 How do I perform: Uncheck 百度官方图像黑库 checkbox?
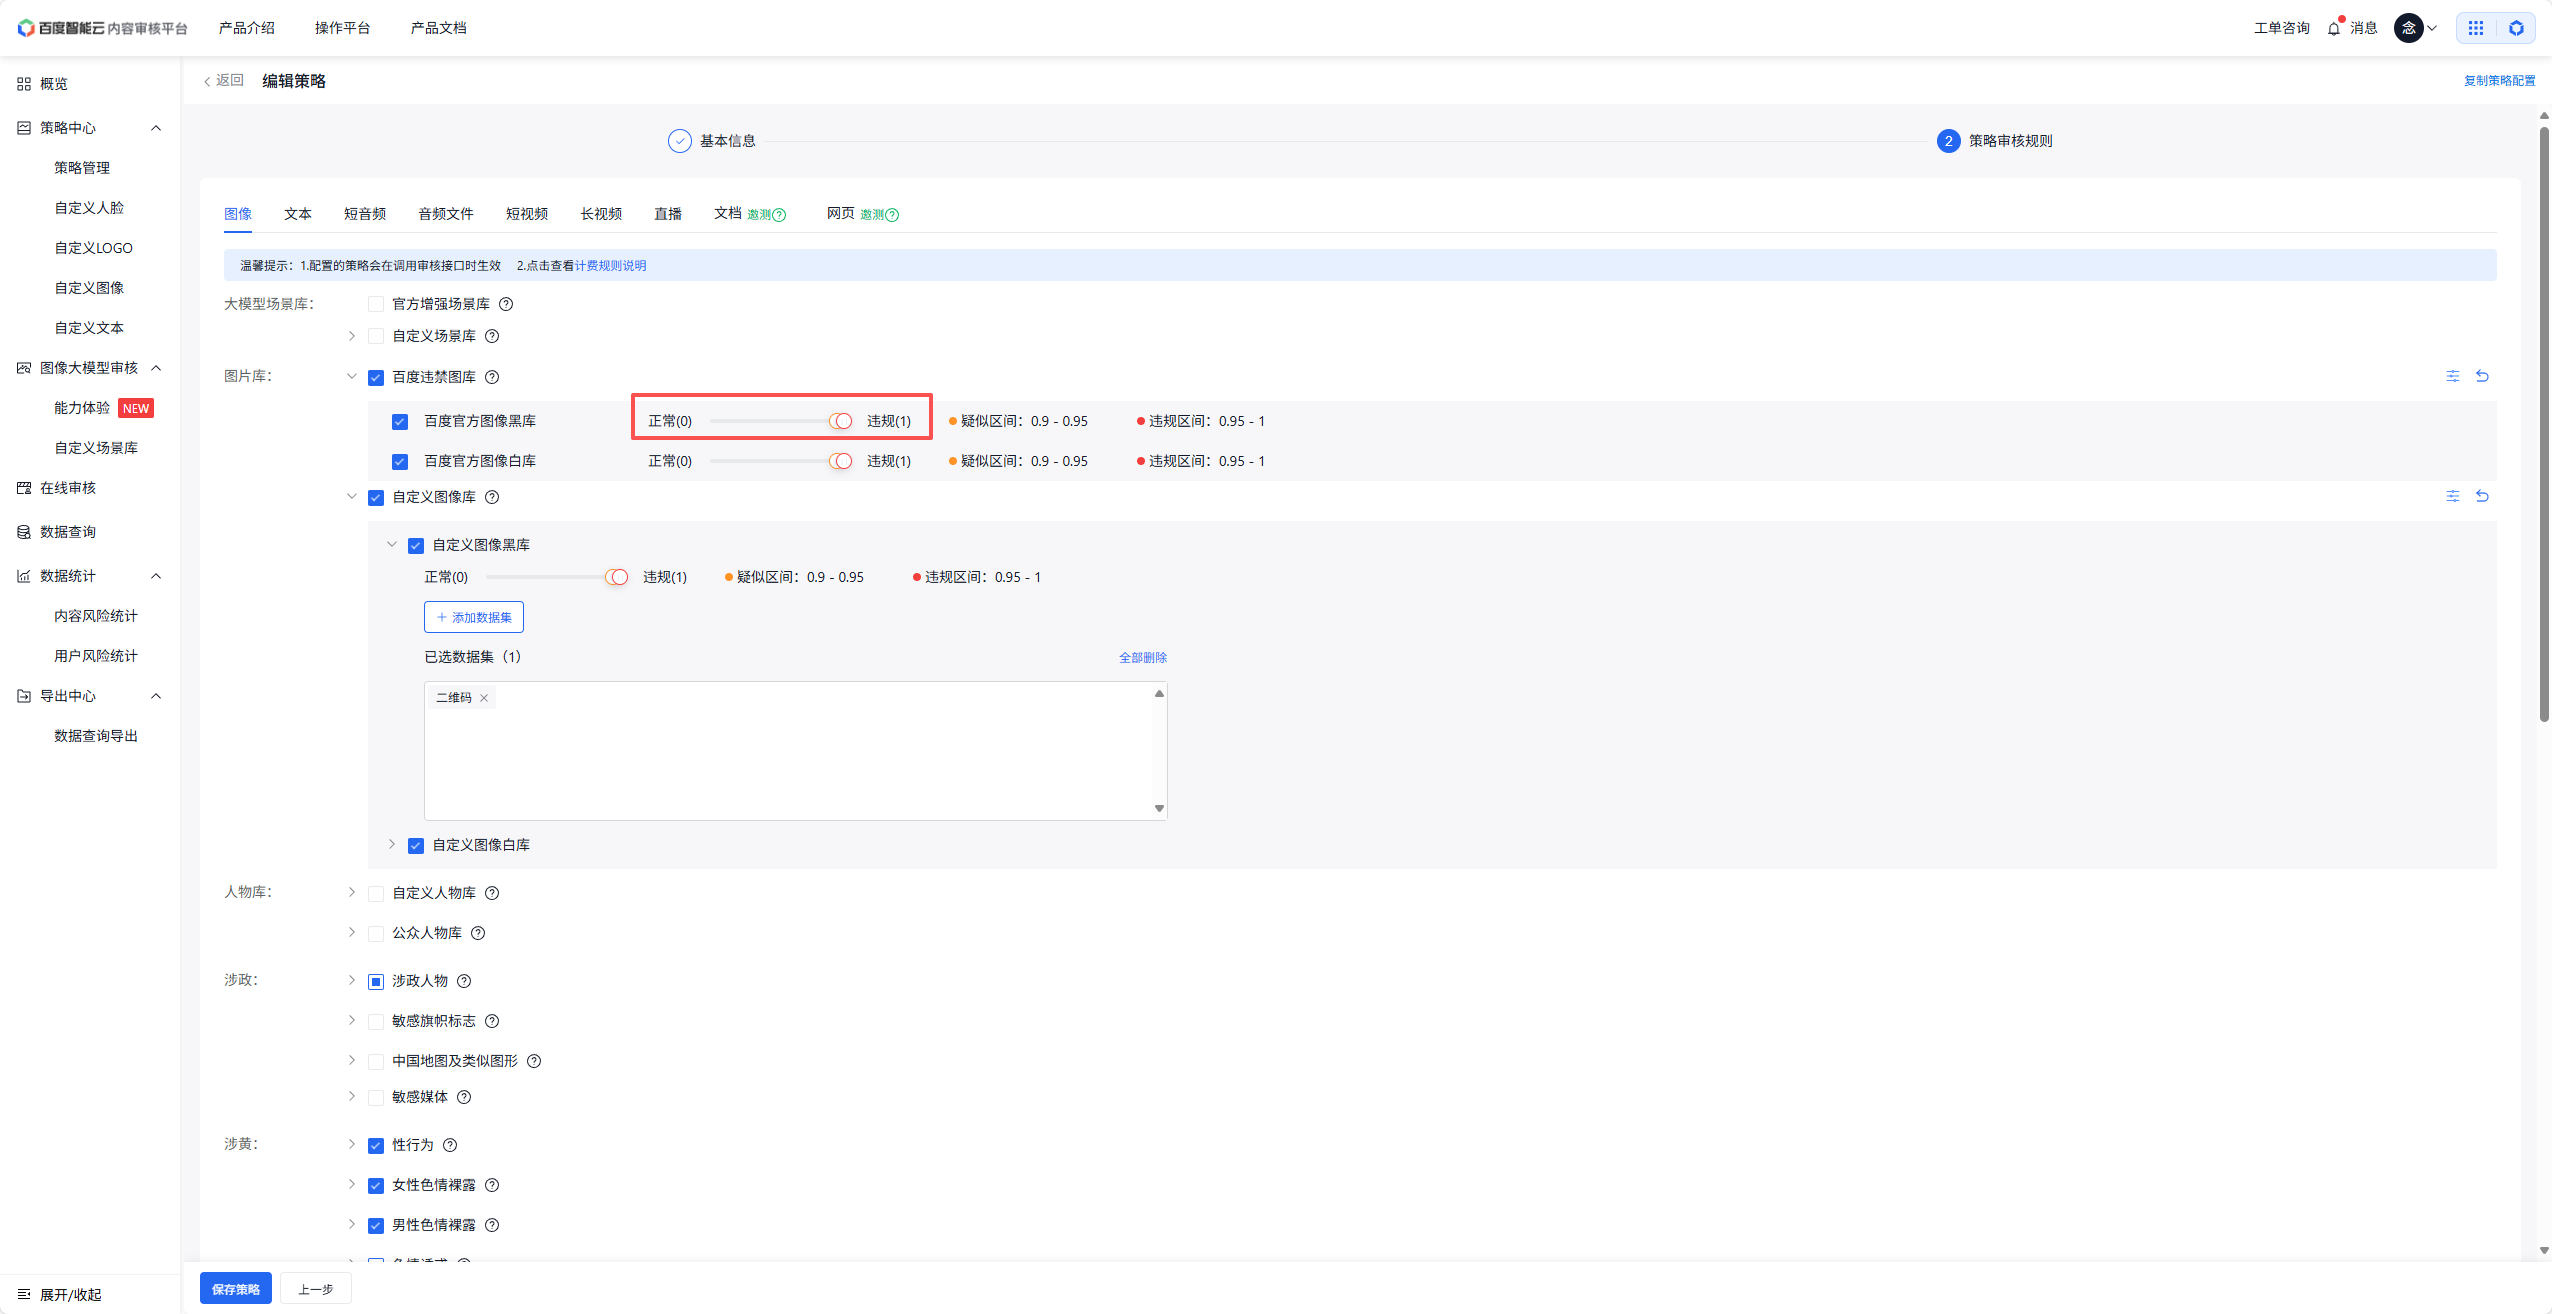point(400,421)
